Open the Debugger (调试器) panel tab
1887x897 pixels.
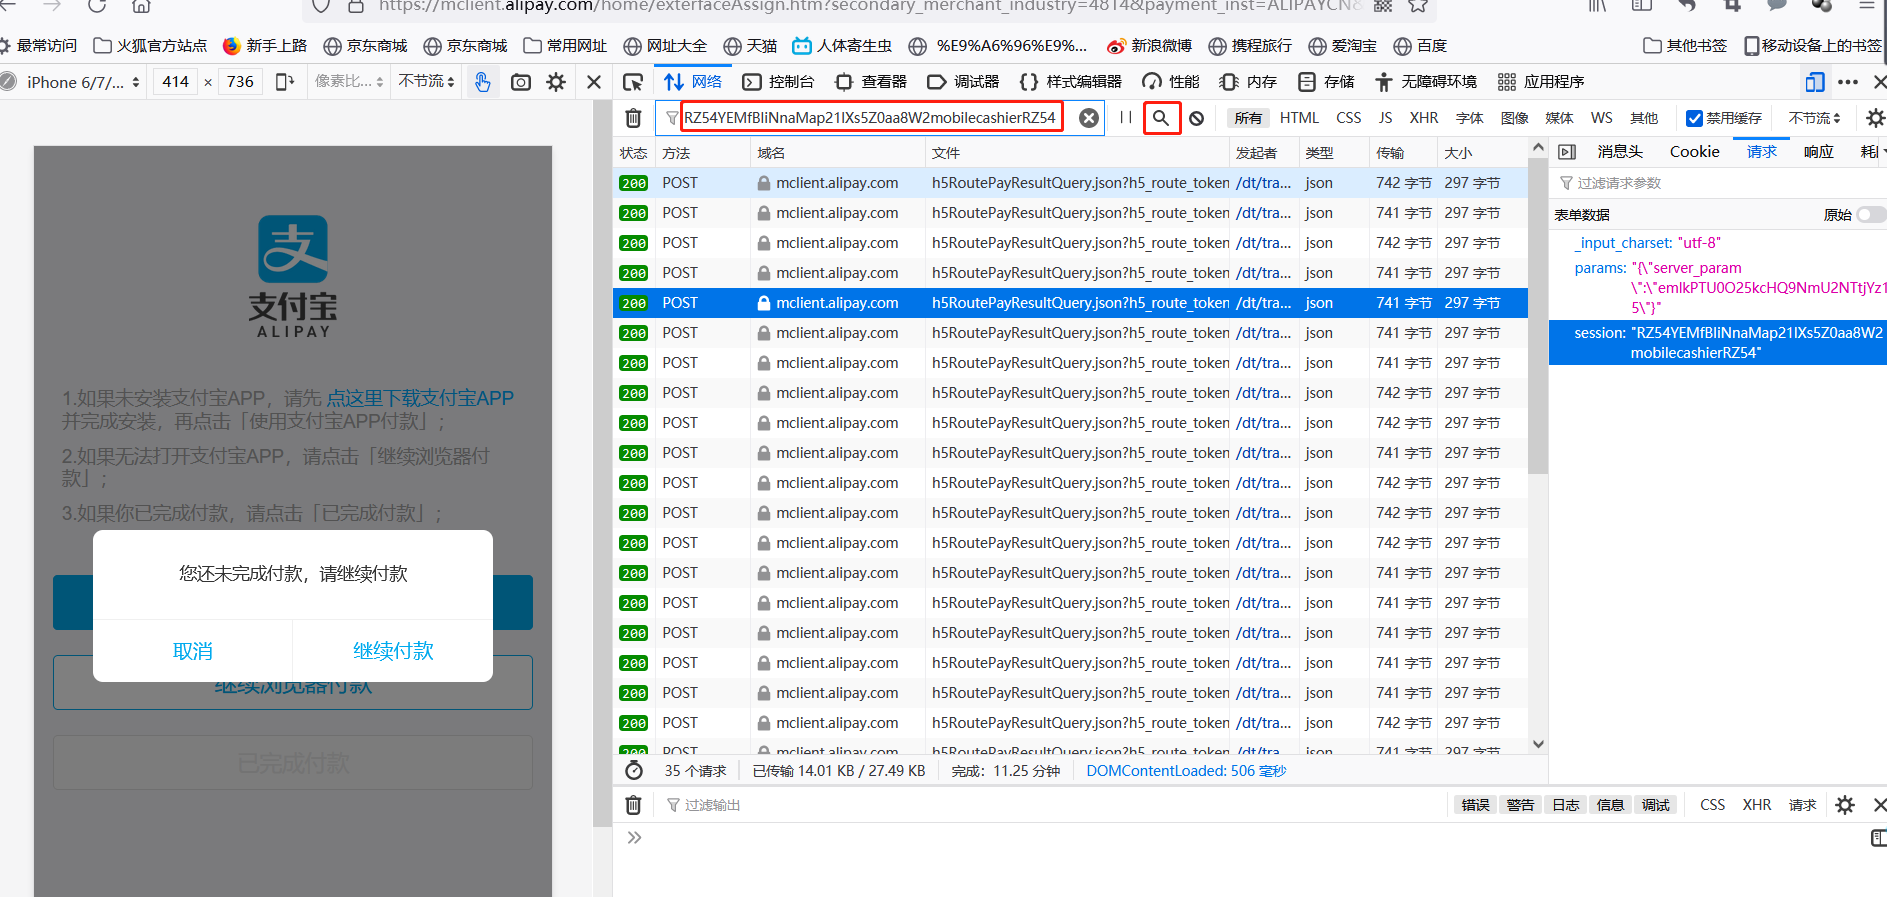coord(963,82)
